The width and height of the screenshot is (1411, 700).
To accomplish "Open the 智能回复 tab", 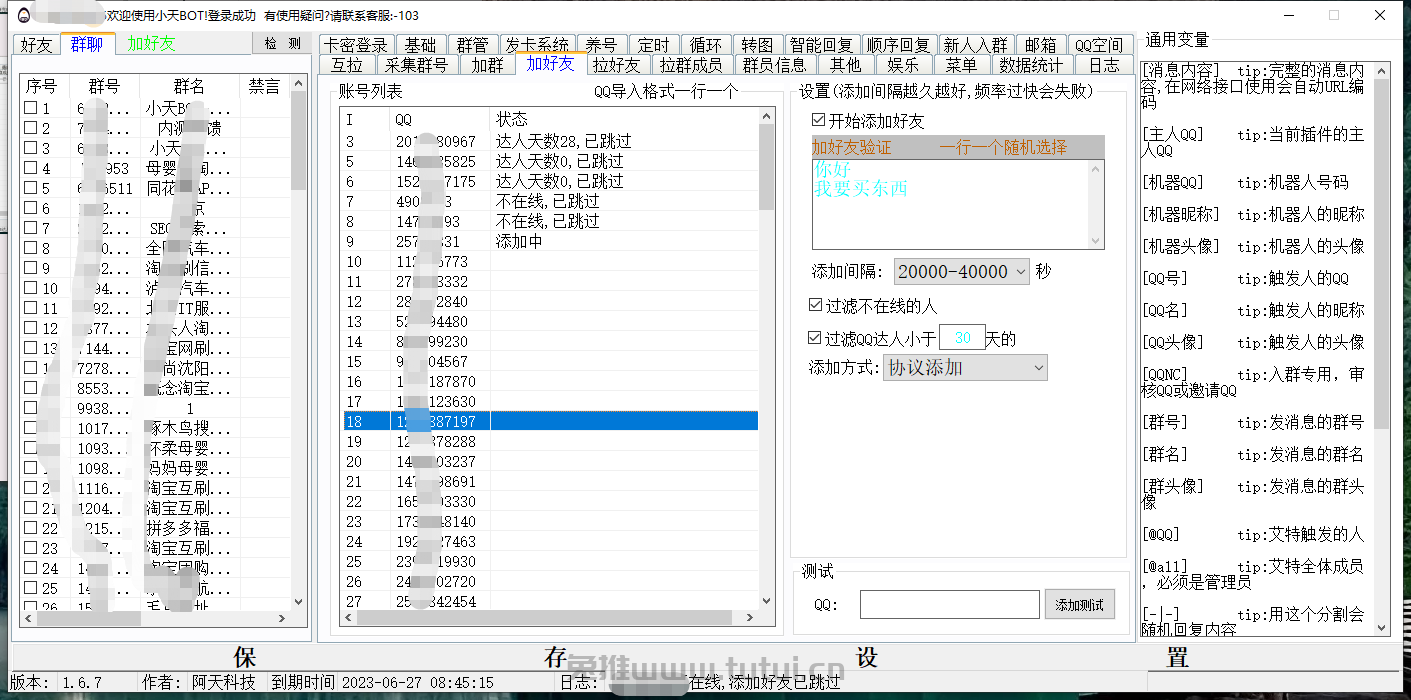I will [x=821, y=45].
